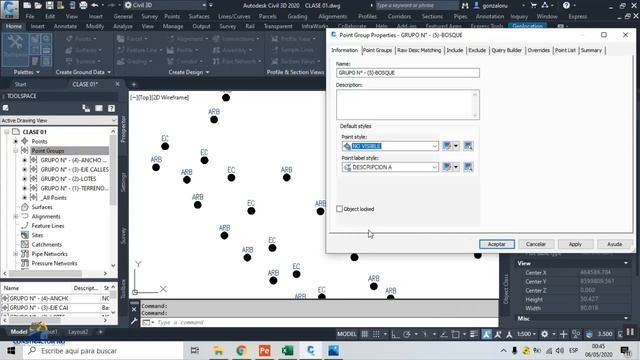Click the Undo arrow in quick access toolbar
640x360 pixels.
[x=95, y=5]
